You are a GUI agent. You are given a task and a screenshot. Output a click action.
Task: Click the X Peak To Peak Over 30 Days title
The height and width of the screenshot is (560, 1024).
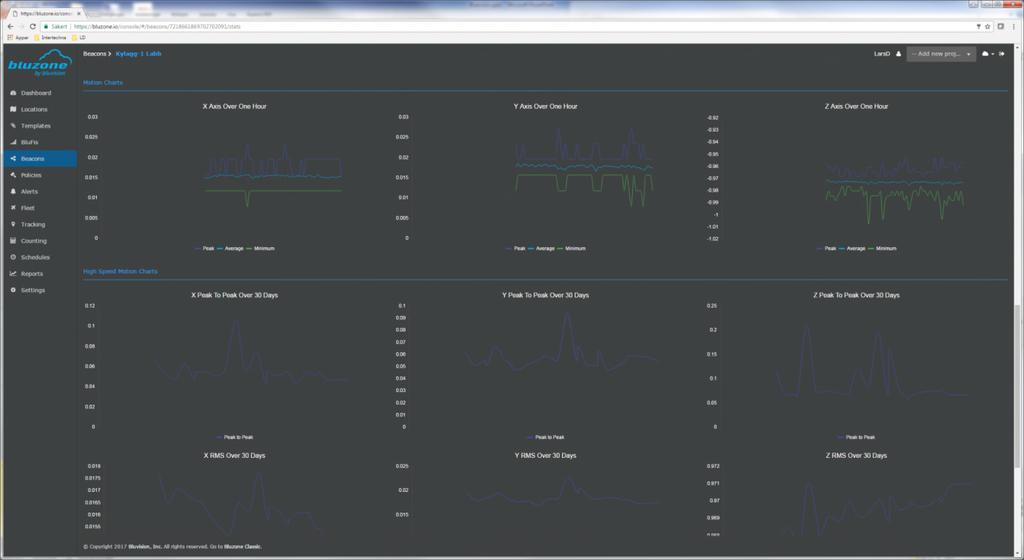click(x=234, y=295)
